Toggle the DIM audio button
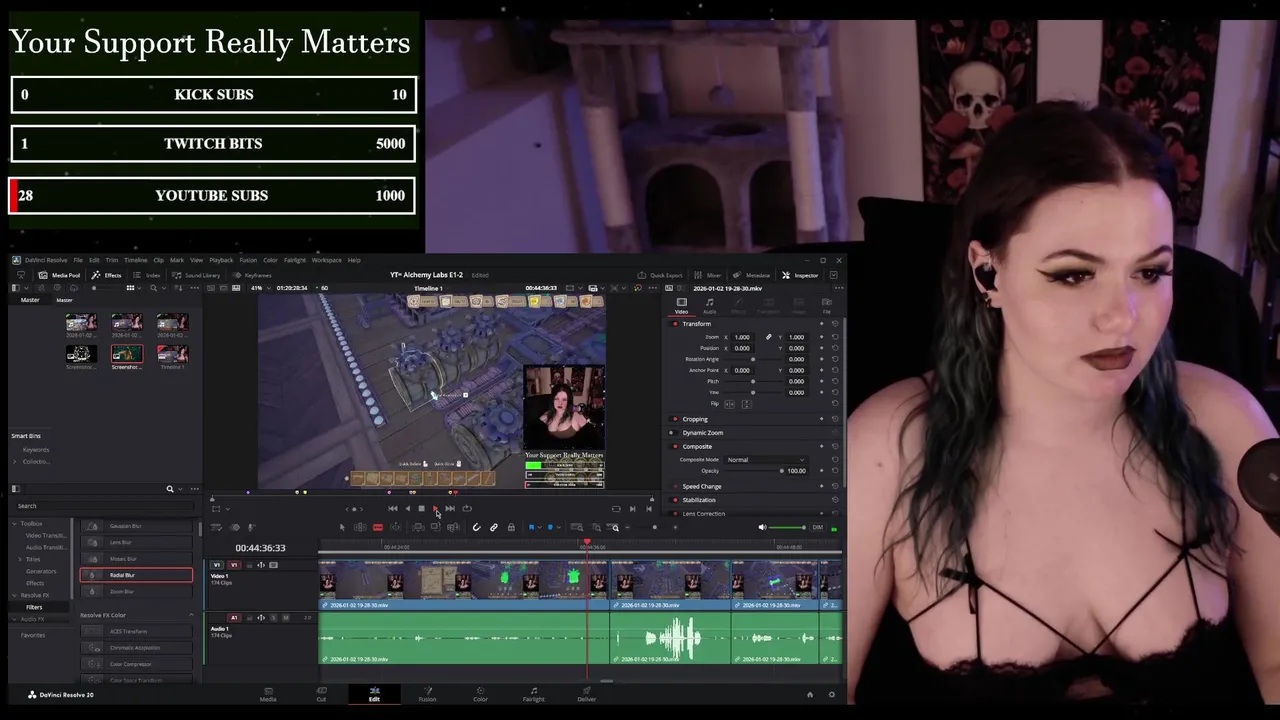The width and height of the screenshot is (1280, 720). point(817,527)
